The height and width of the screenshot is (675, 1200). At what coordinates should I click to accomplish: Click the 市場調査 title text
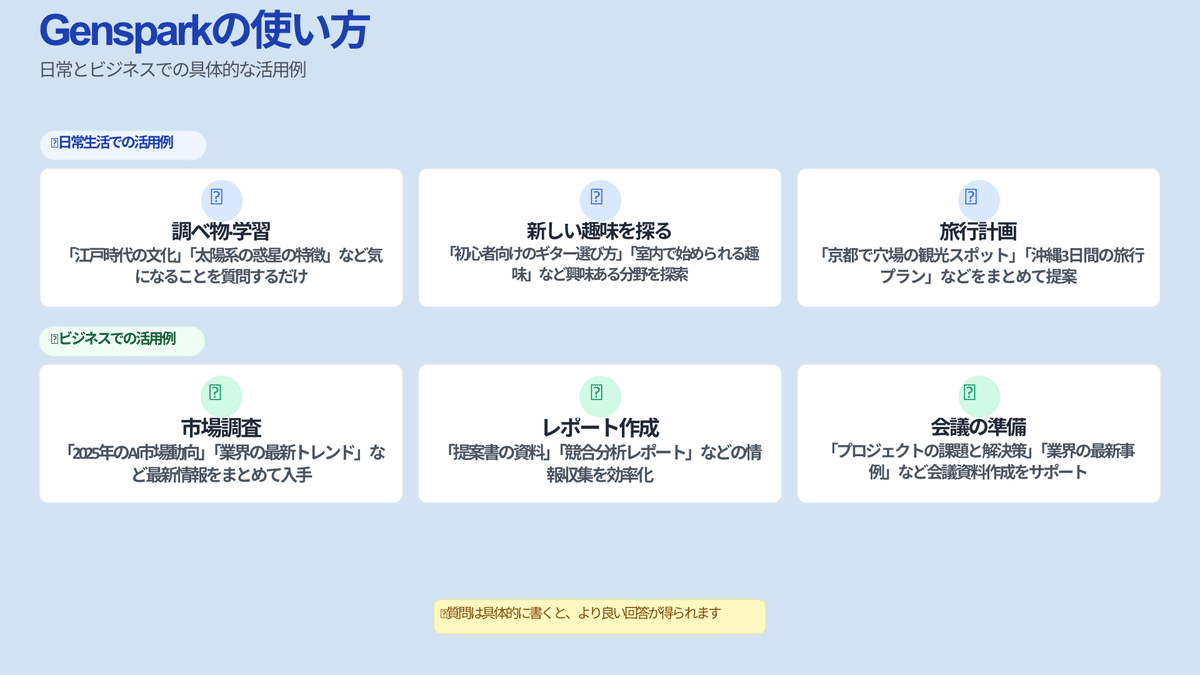220,425
